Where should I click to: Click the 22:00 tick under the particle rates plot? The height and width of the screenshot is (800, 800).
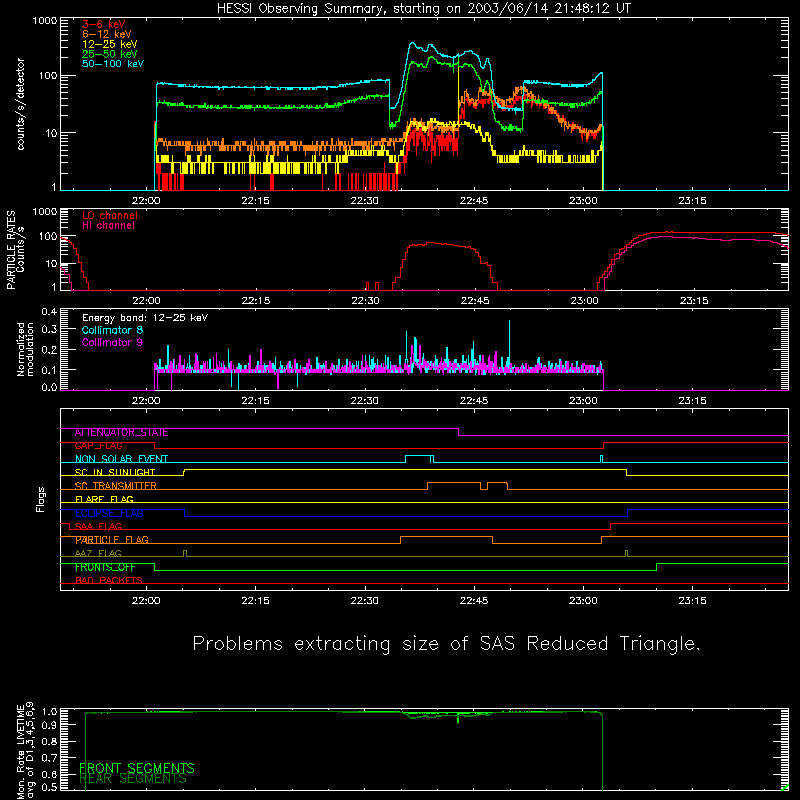146,301
